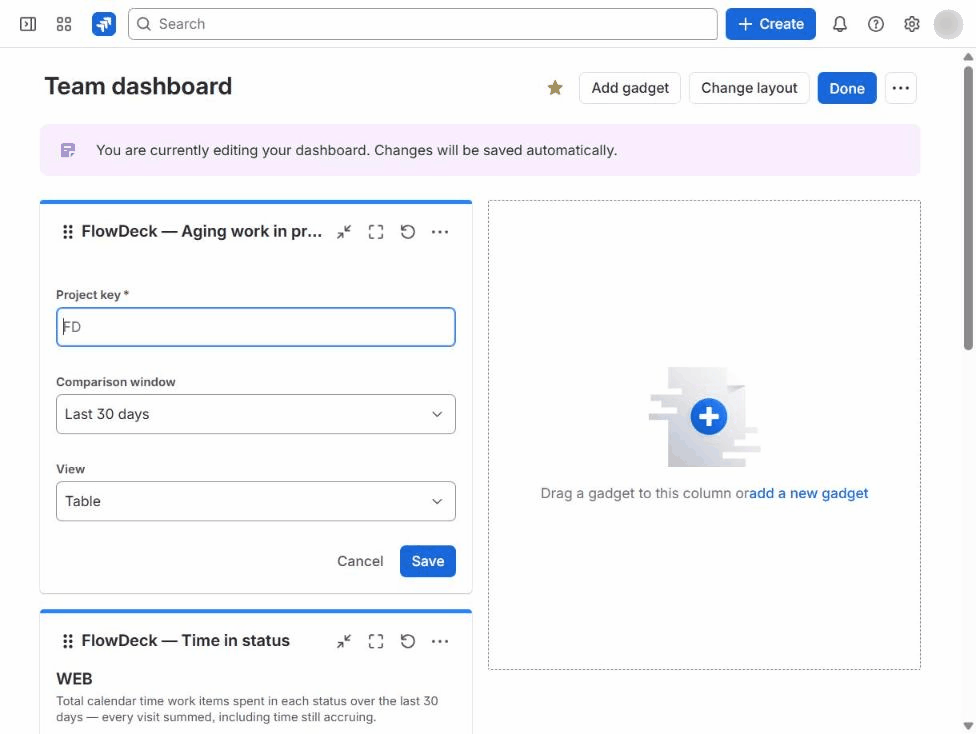Viewport: 976px width, 734px height.
Task: Open notifications with the bell icon
Action: (x=840, y=24)
